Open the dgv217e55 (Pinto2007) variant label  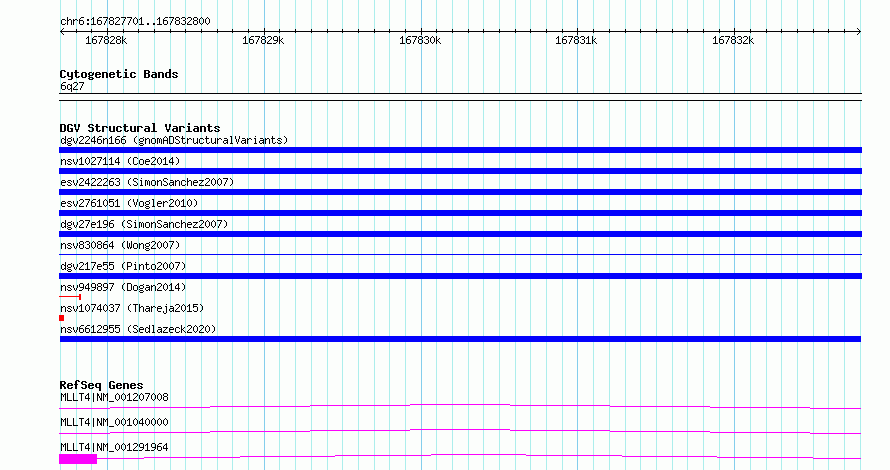coord(123,266)
